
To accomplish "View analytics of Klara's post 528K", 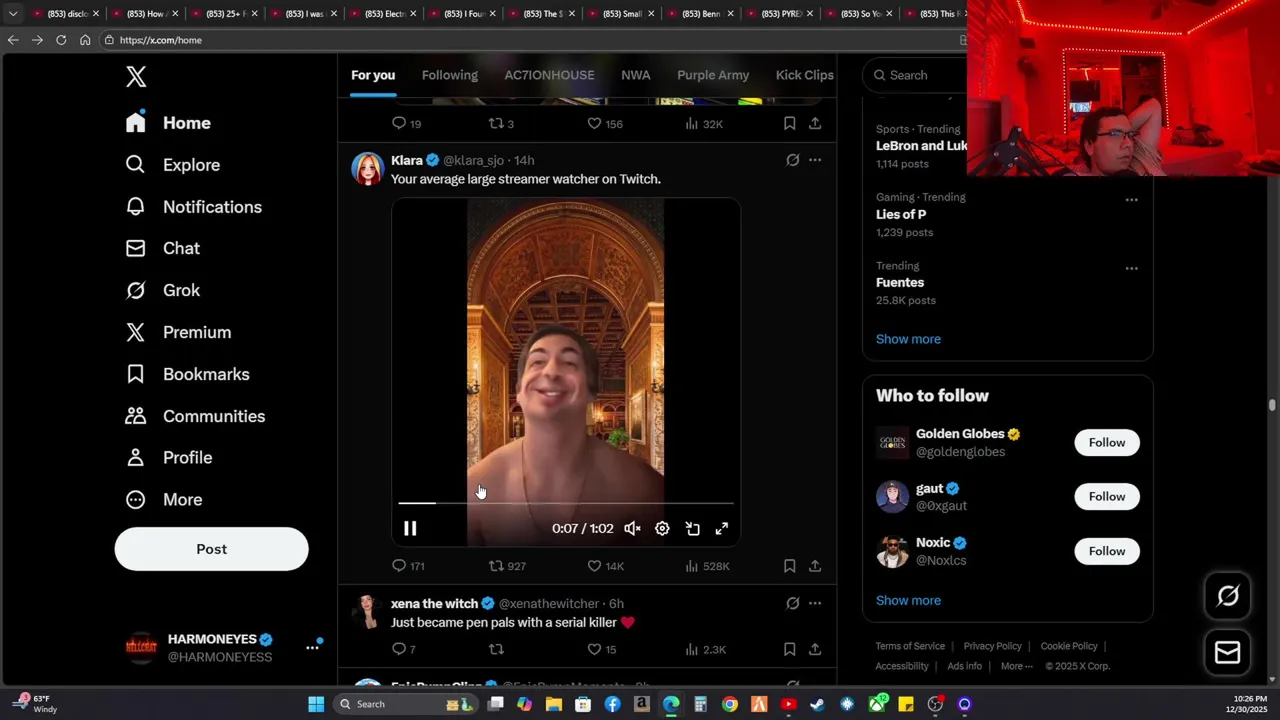I will point(707,566).
